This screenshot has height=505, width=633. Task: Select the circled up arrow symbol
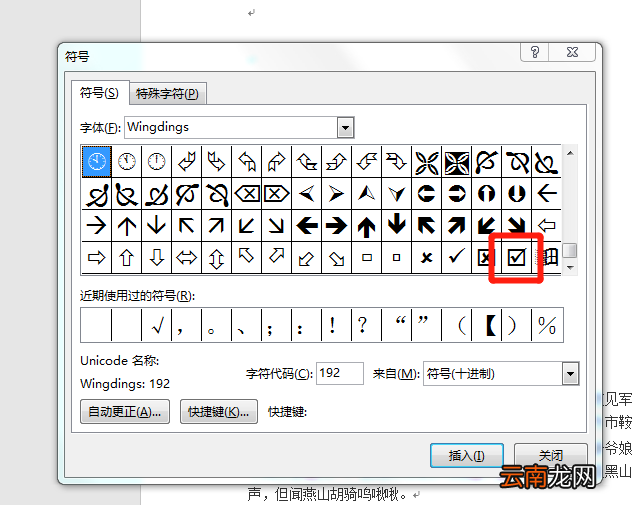point(486,193)
